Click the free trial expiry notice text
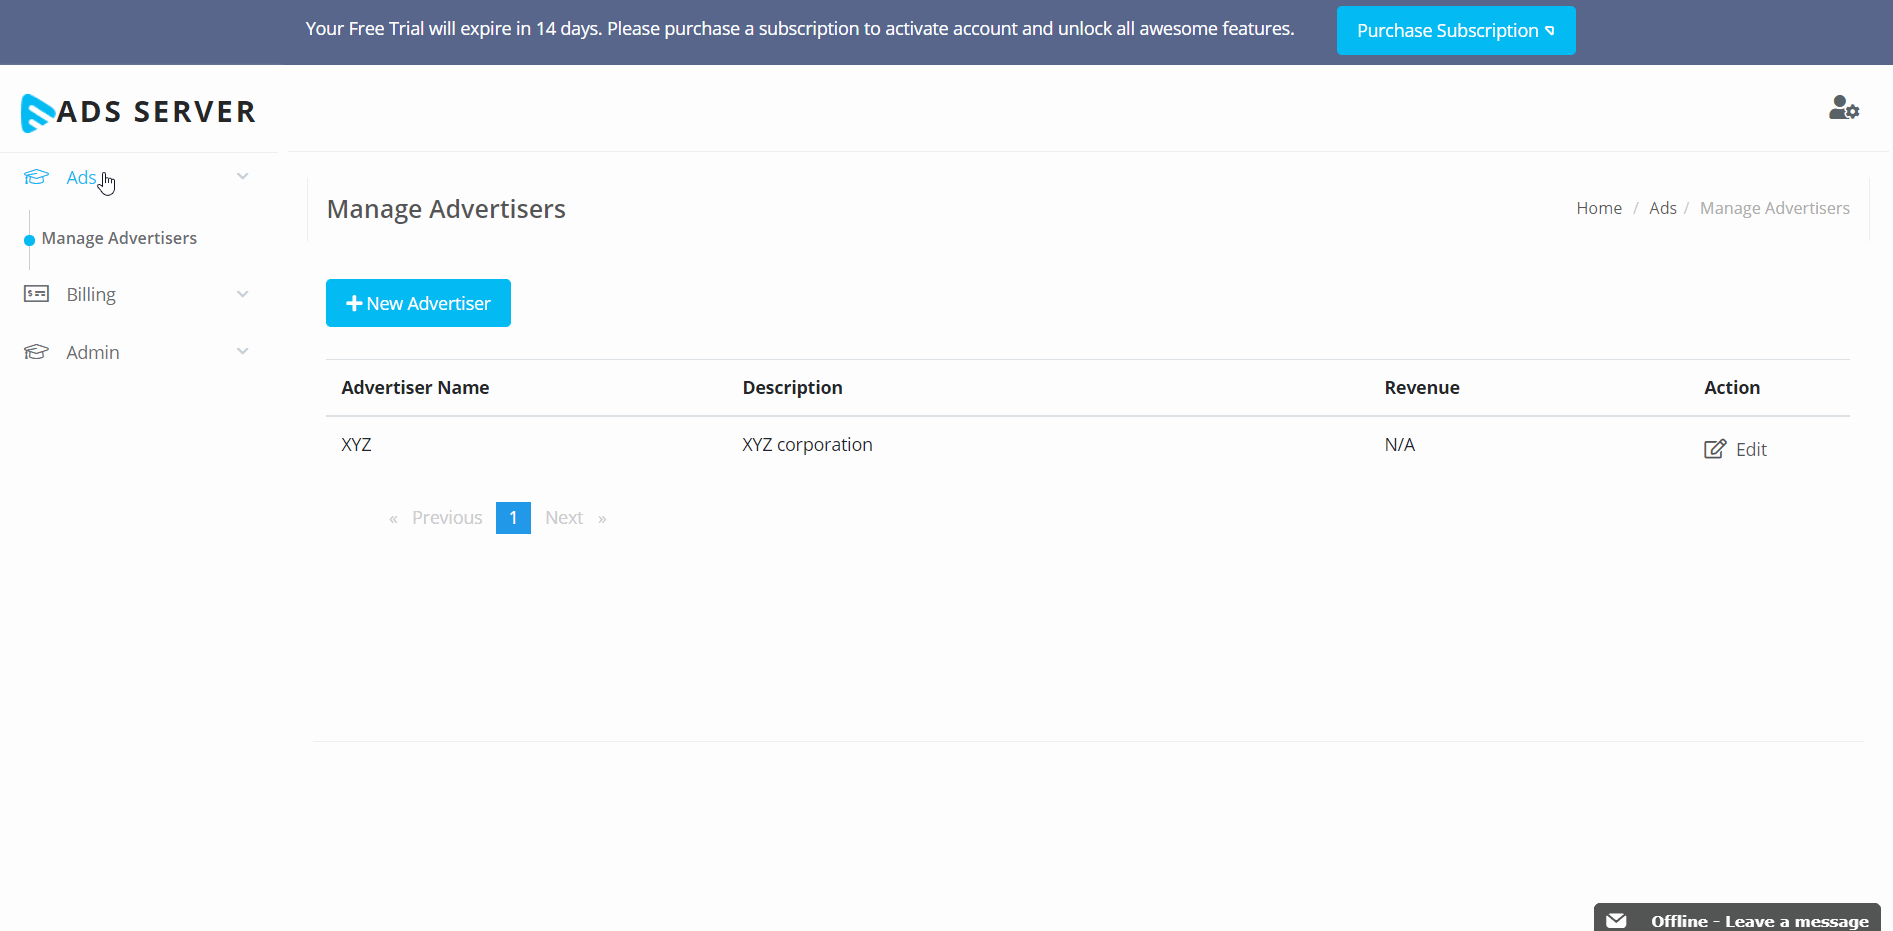This screenshot has height=931, width=1893. point(800,29)
